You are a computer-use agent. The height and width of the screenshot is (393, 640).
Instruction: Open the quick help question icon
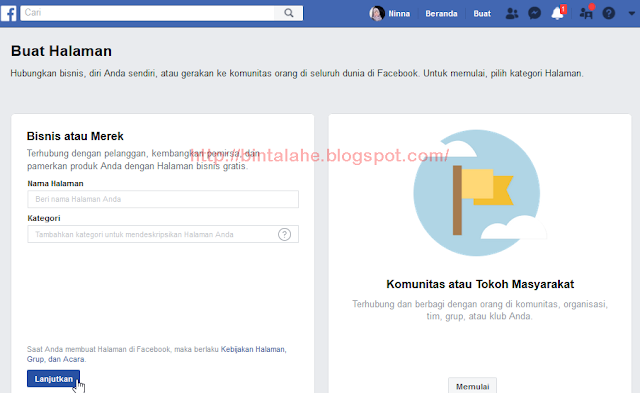609,13
